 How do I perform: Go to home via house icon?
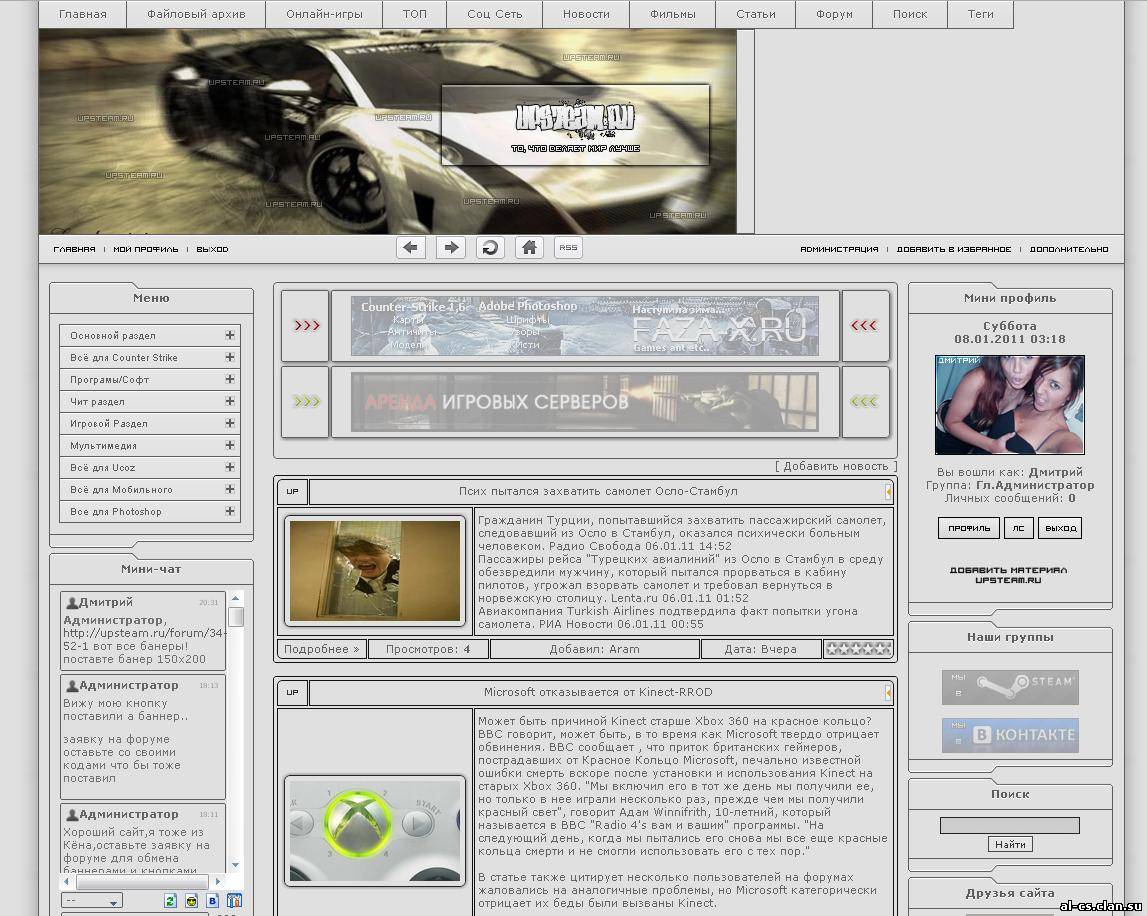click(529, 248)
